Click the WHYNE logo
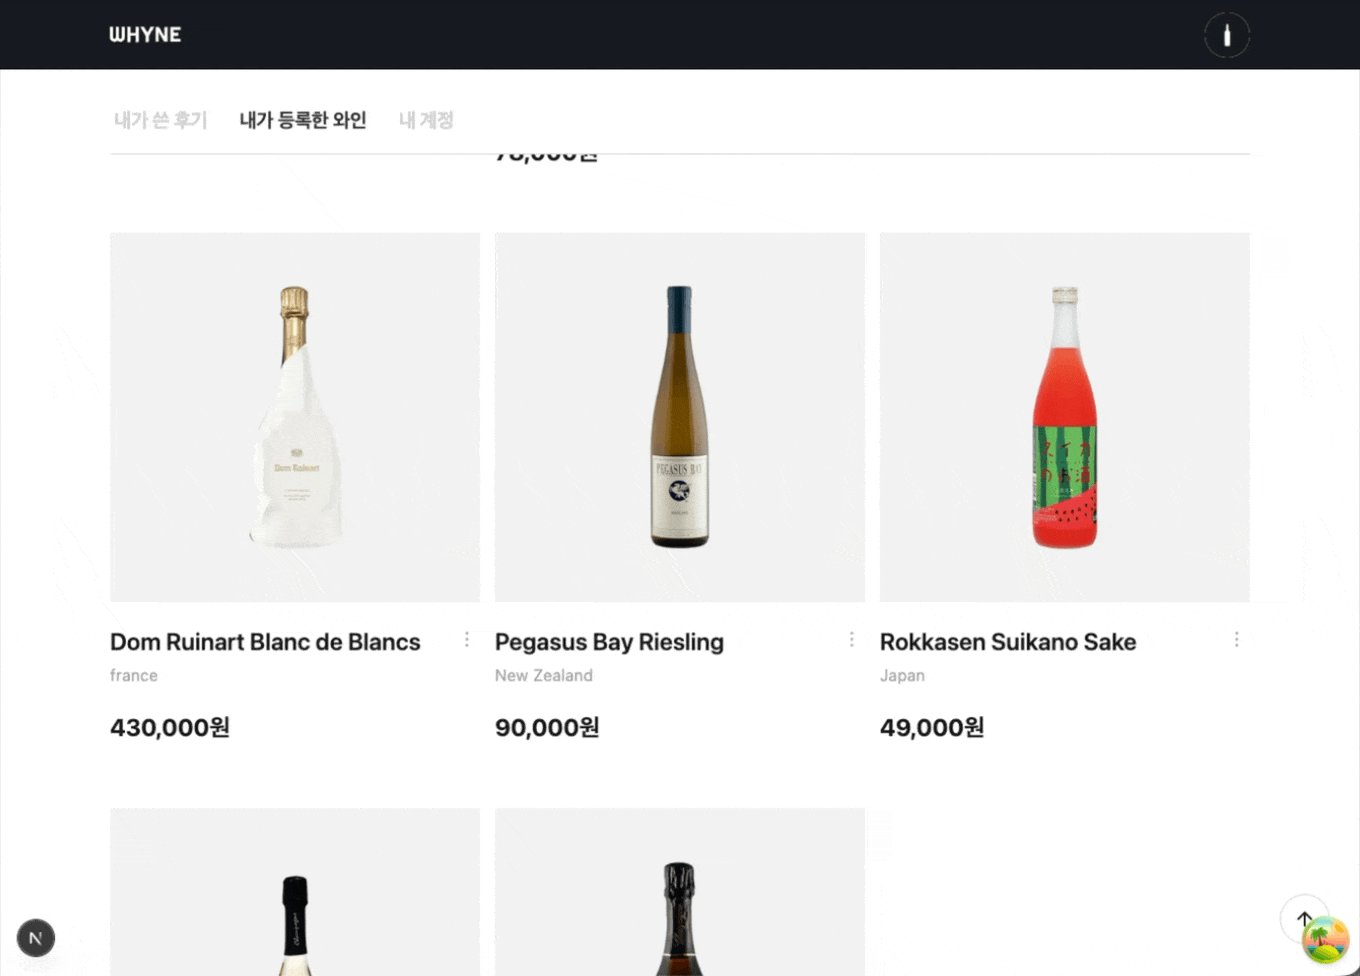 click(x=145, y=35)
